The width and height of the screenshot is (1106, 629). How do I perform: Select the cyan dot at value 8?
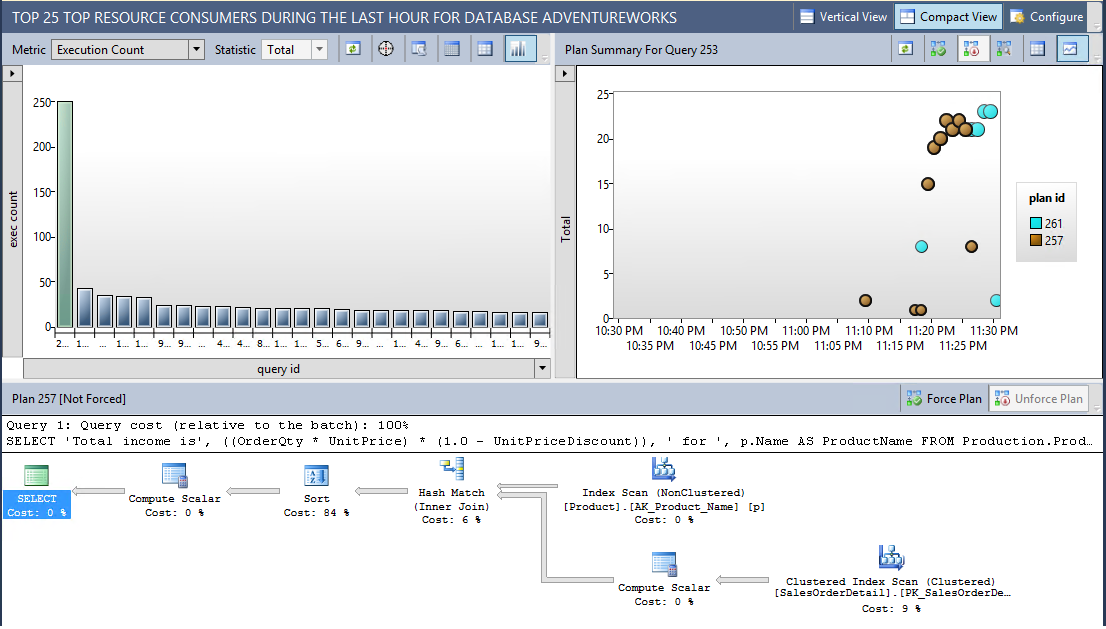(921, 246)
